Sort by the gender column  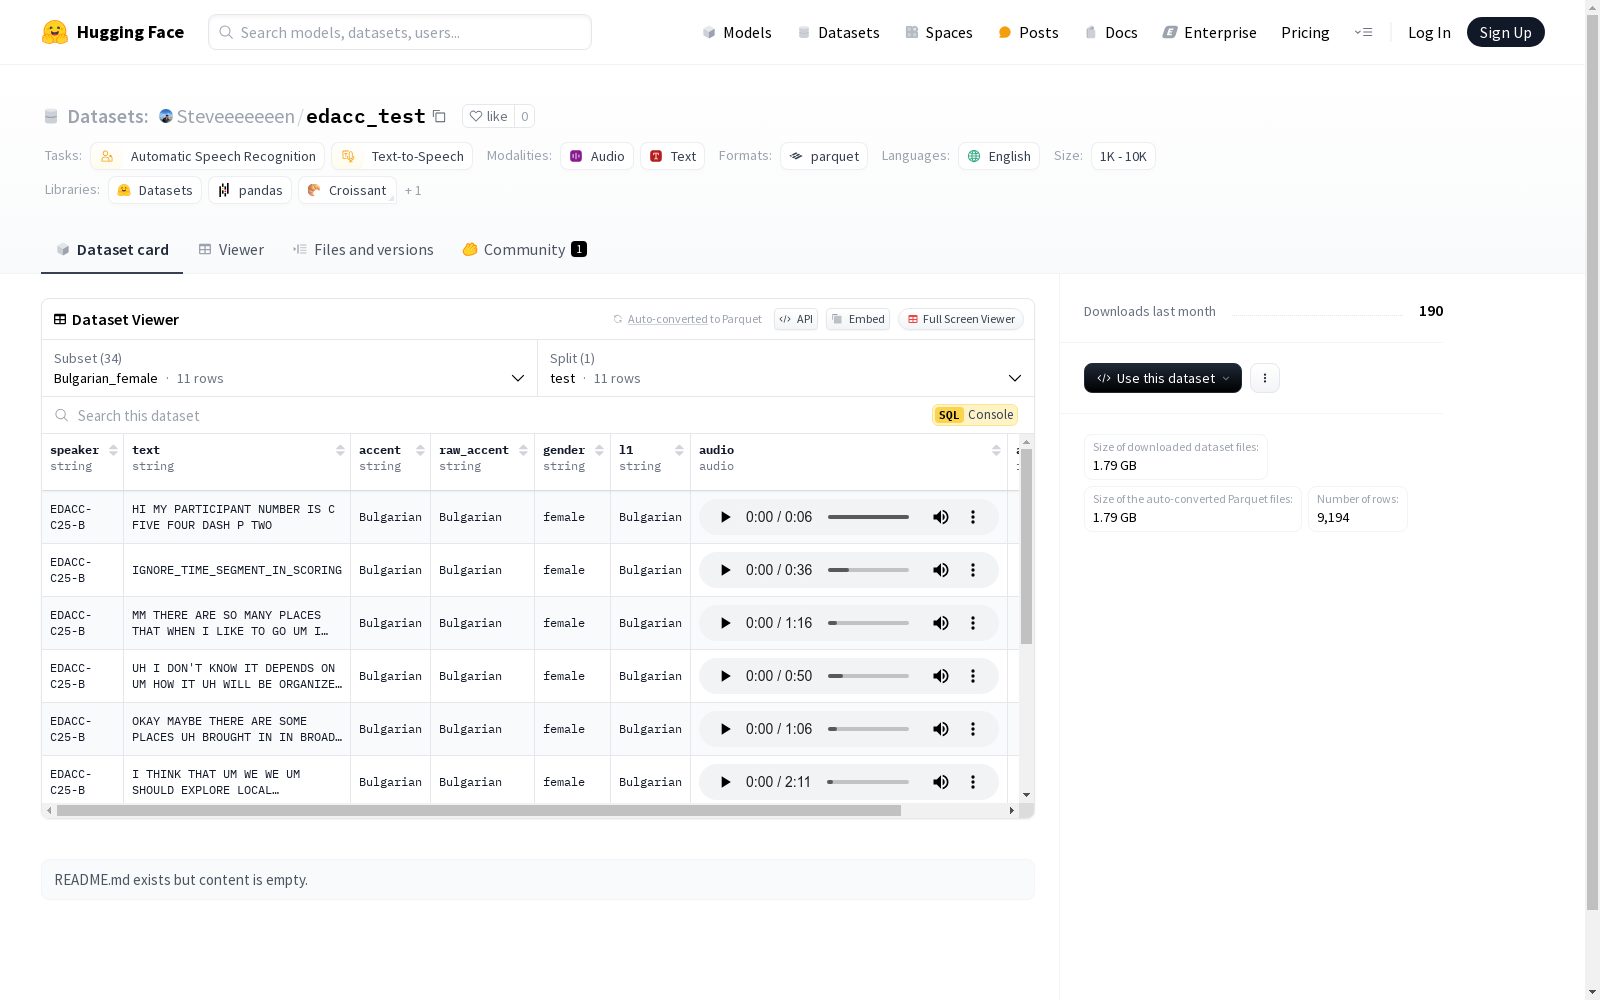[x=599, y=450]
